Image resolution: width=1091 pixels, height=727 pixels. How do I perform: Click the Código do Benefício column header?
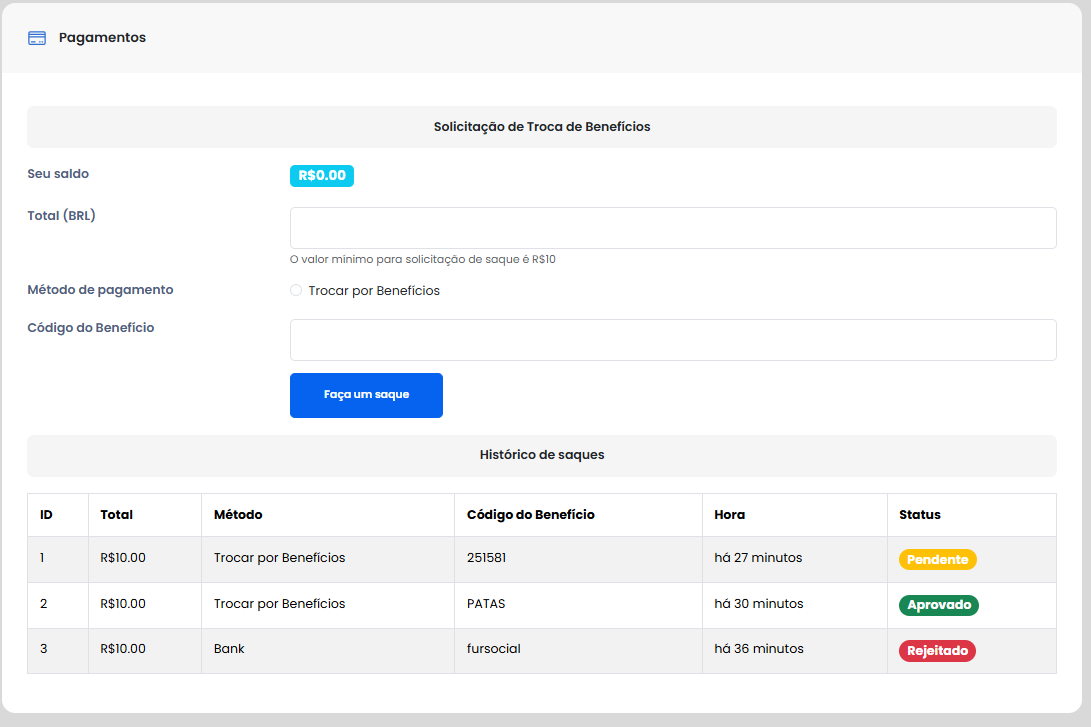530,515
